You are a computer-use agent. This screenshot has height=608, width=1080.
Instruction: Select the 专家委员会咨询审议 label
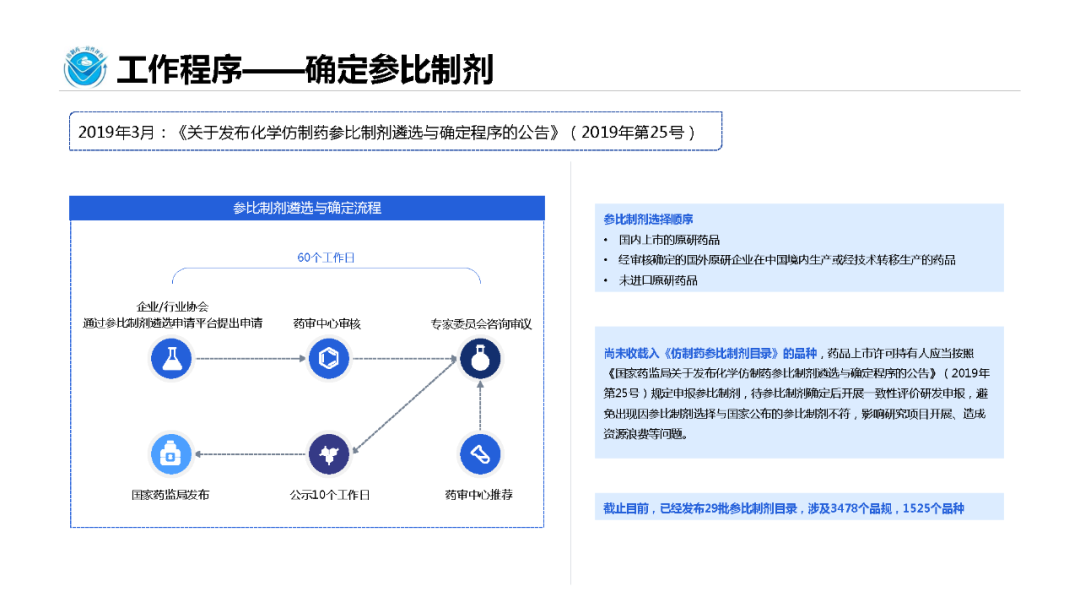481,324
